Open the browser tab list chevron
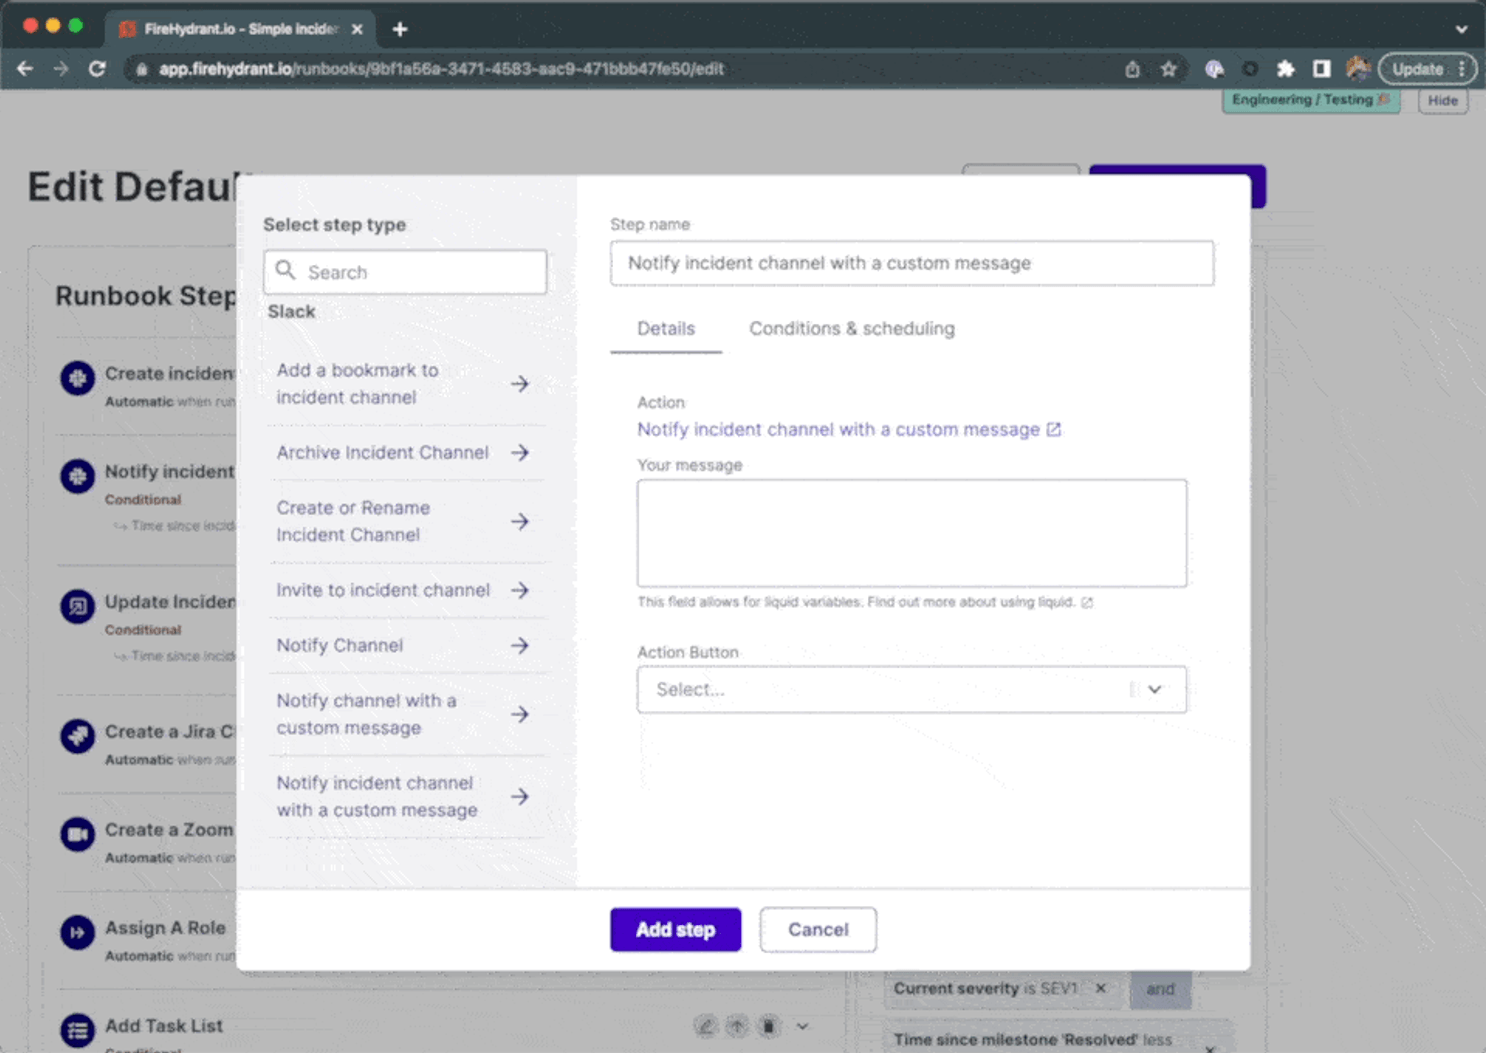 [1461, 29]
